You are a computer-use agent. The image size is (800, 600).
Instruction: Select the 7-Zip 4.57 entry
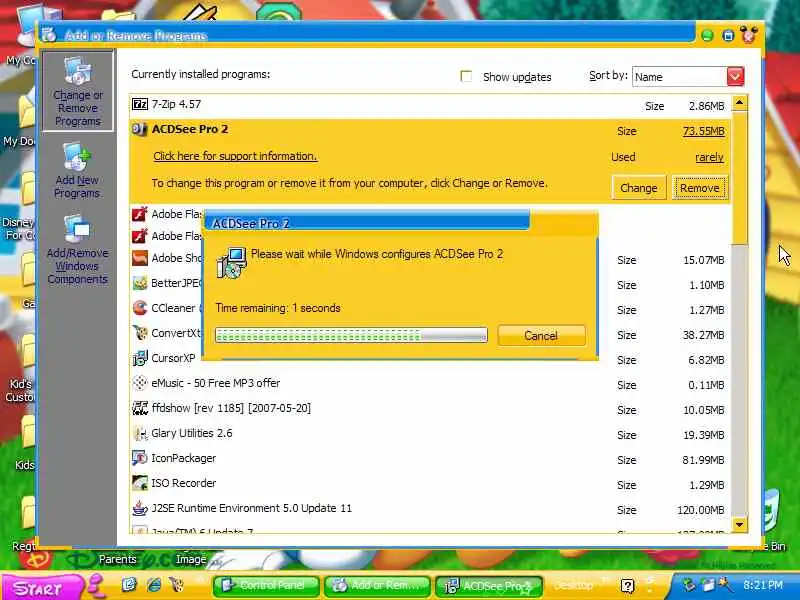pyautogui.click(x=431, y=105)
